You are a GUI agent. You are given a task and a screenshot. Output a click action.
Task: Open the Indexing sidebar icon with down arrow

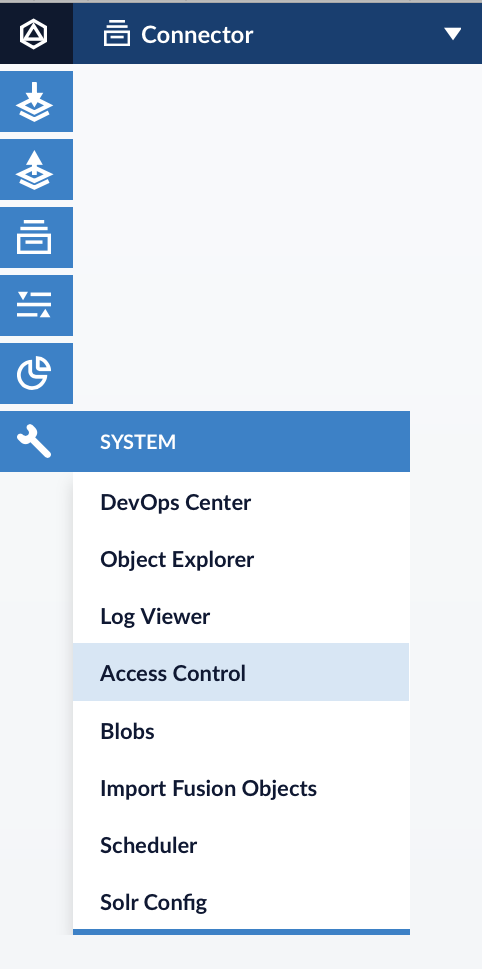click(x=36, y=101)
